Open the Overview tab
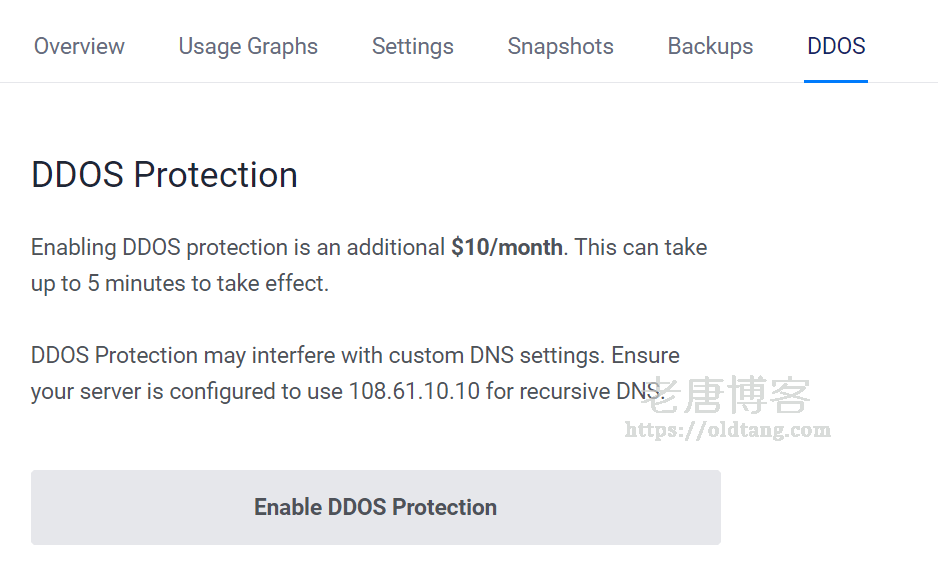The width and height of the screenshot is (938, 573). [79, 46]
